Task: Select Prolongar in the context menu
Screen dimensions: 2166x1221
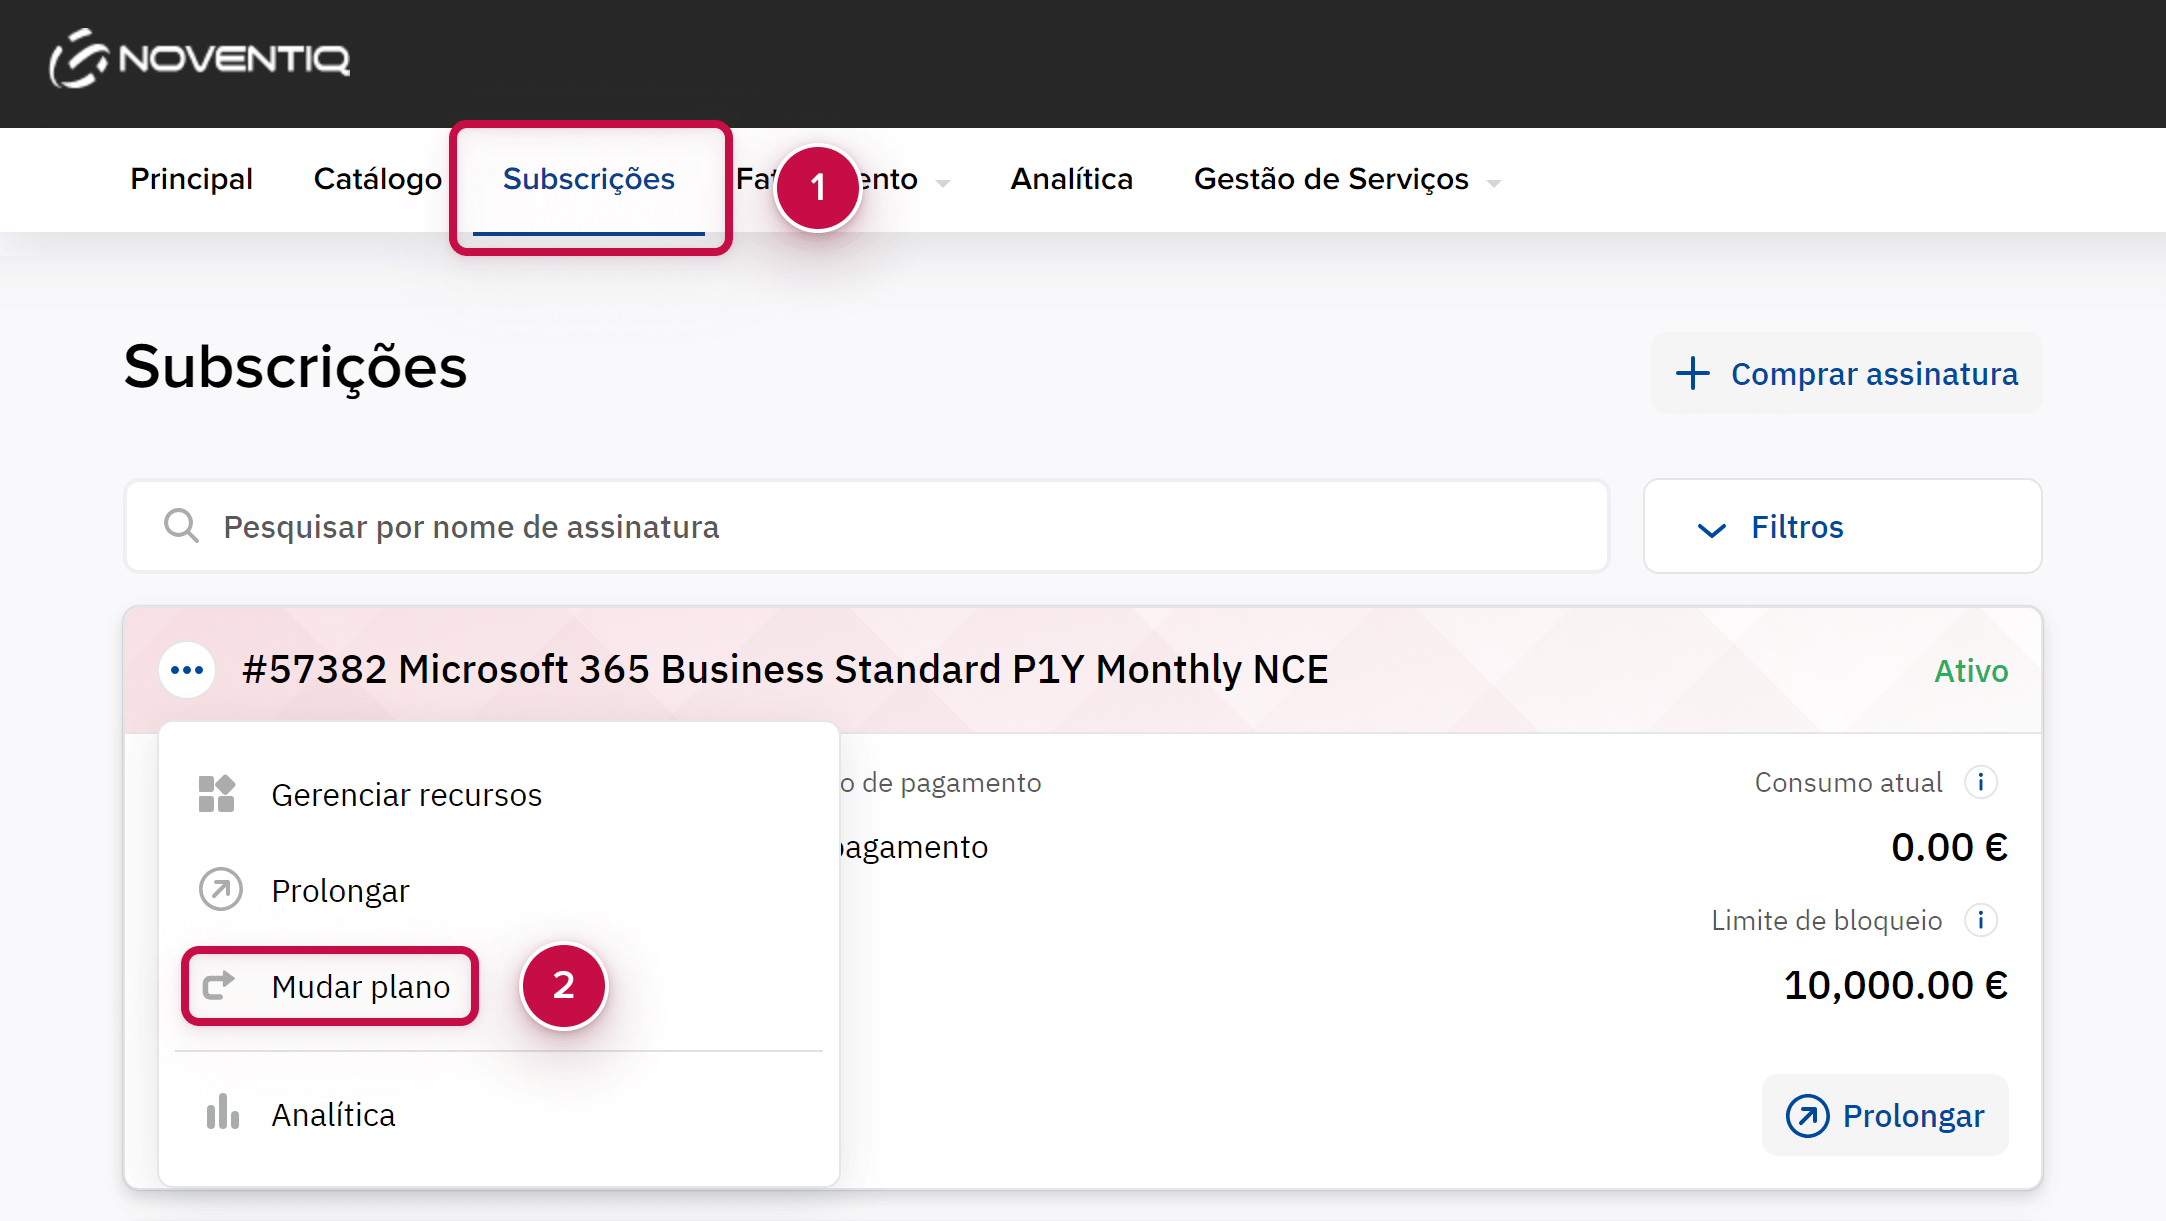Action: coord(340,890)
